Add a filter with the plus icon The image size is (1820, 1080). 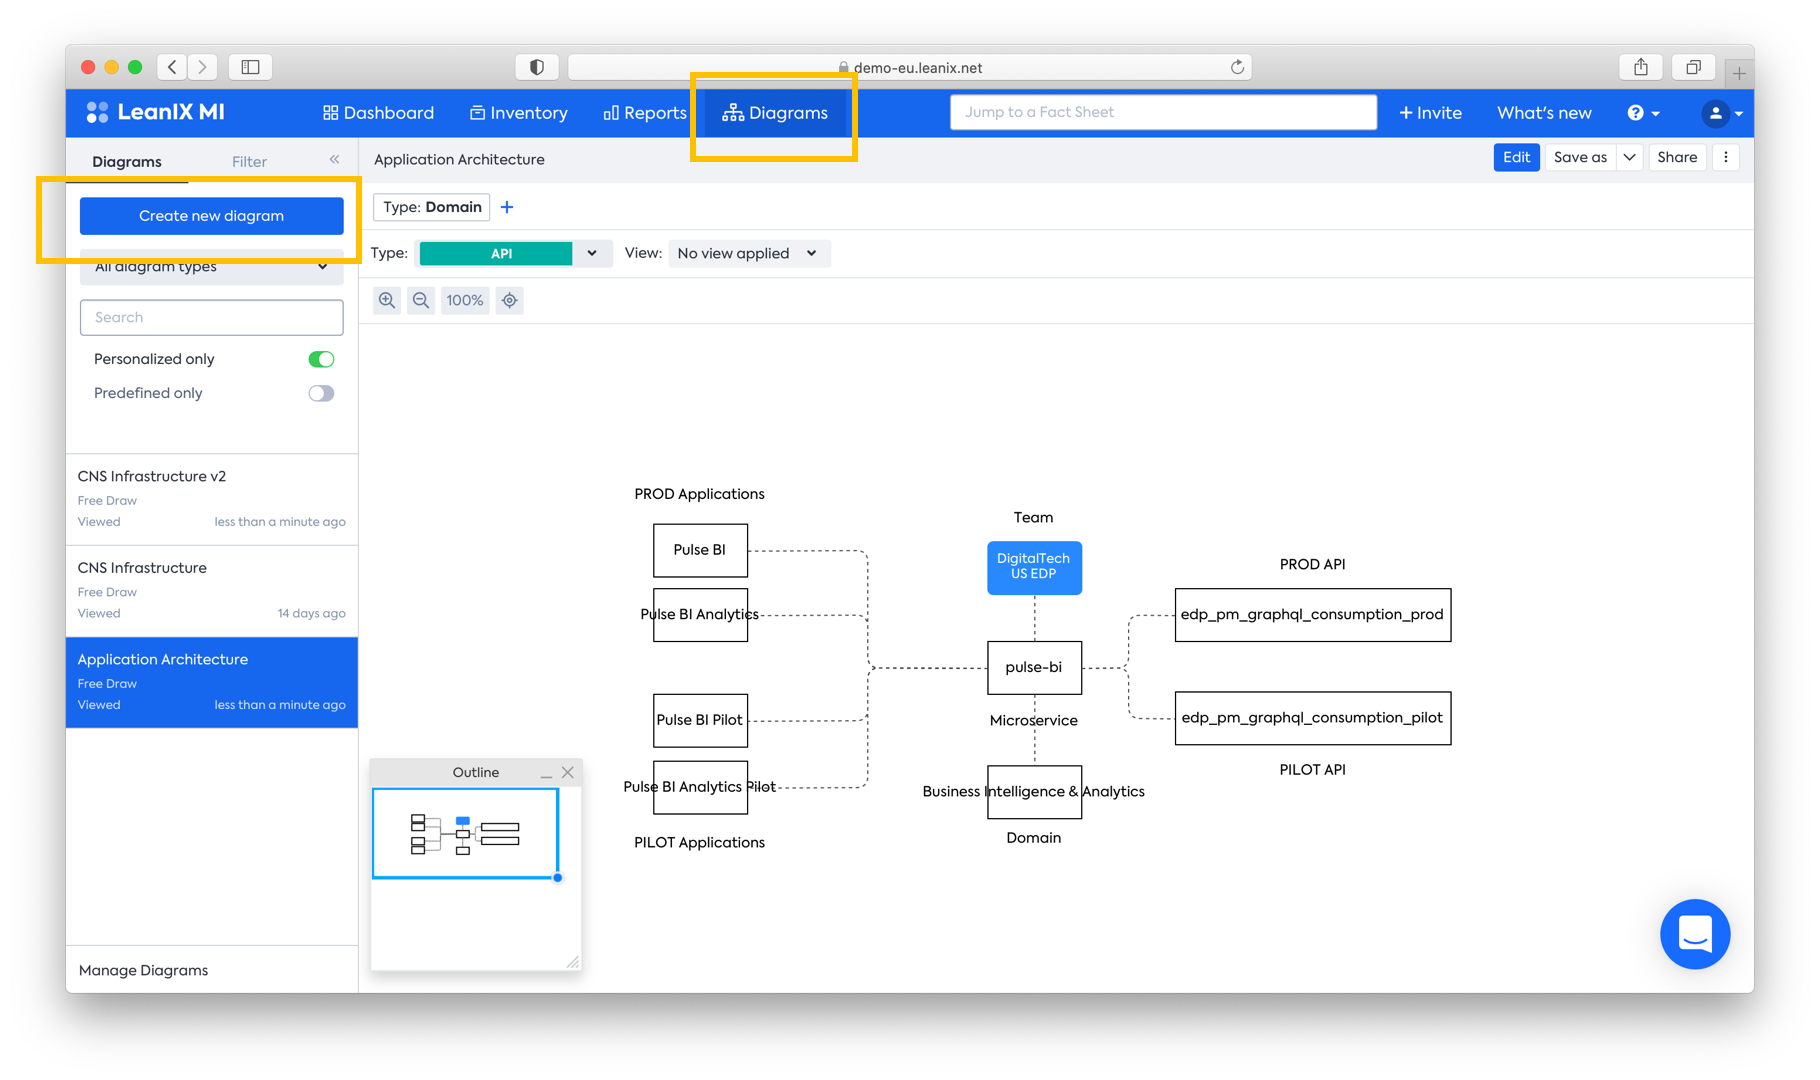coord(507,207)
